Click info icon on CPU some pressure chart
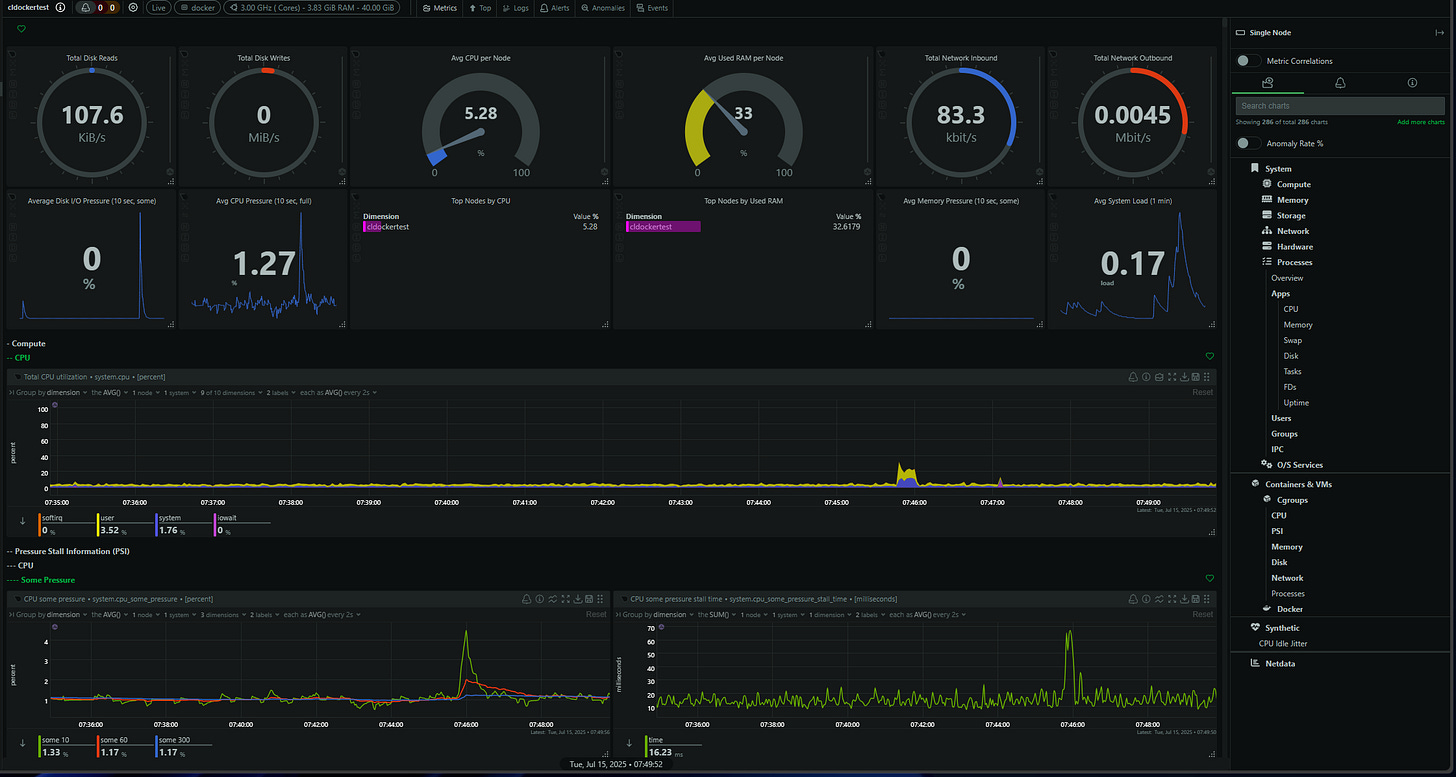The height and width of the screenshot is (777, 1456). tap(539, 599)
